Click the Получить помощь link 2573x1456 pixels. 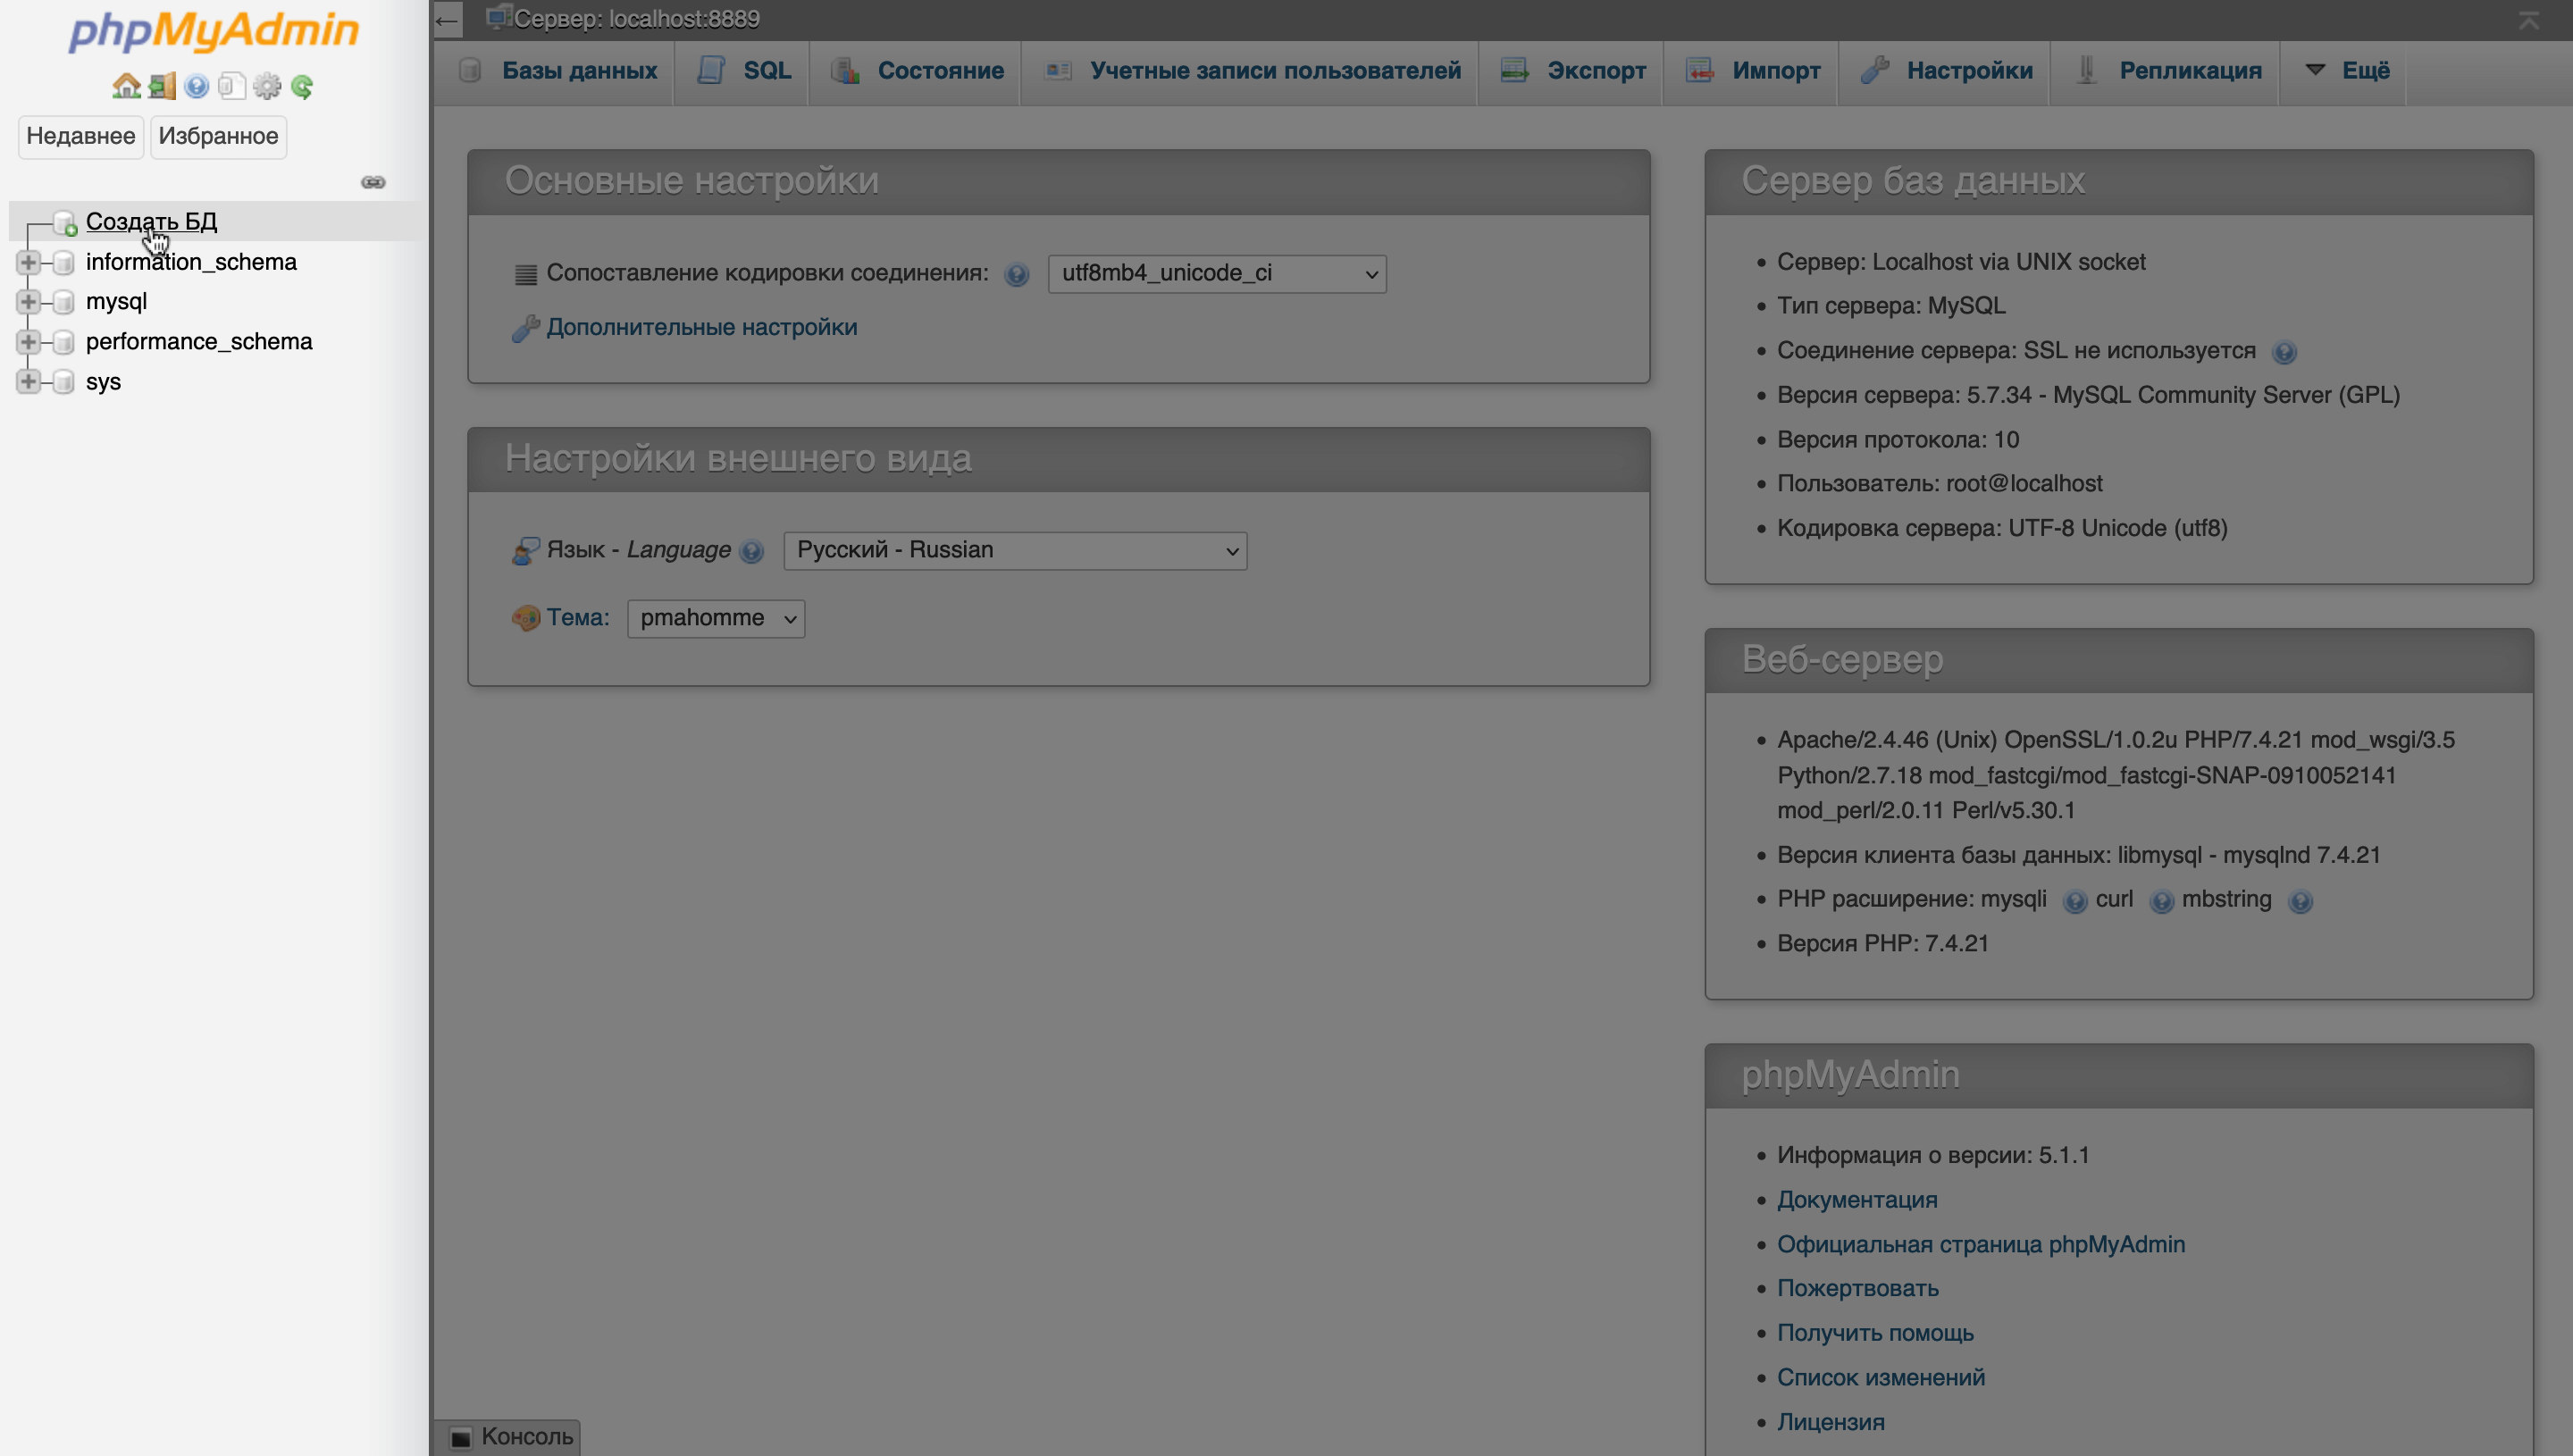[1875, 1335]
